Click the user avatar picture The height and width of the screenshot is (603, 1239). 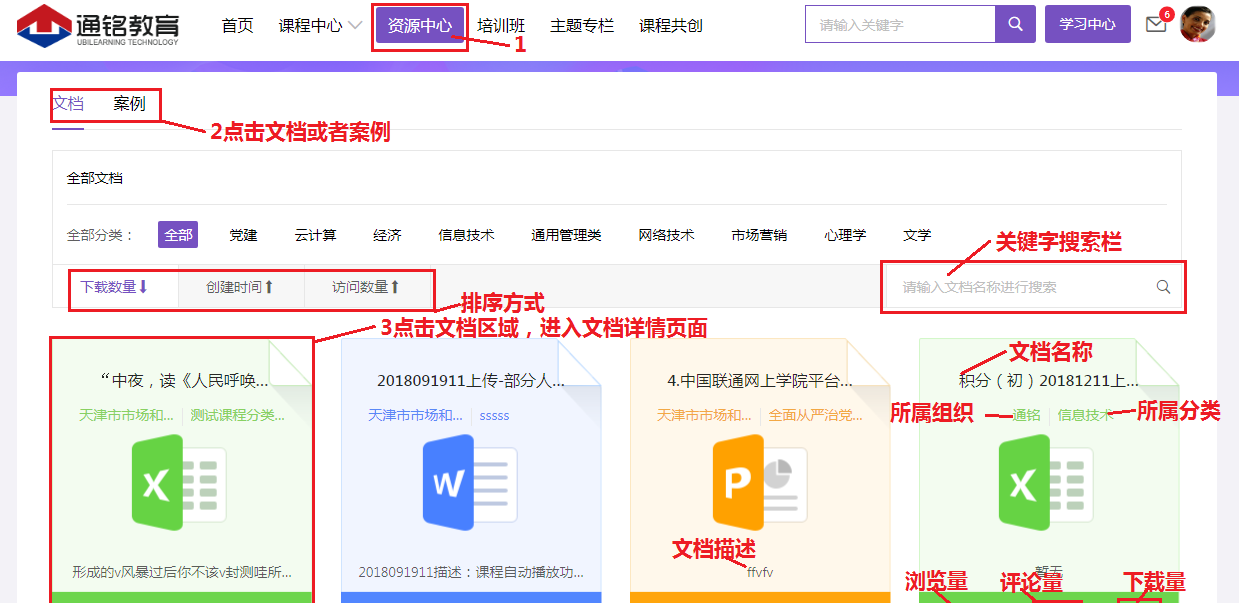pyautogui.click(x=1197, y=24)
